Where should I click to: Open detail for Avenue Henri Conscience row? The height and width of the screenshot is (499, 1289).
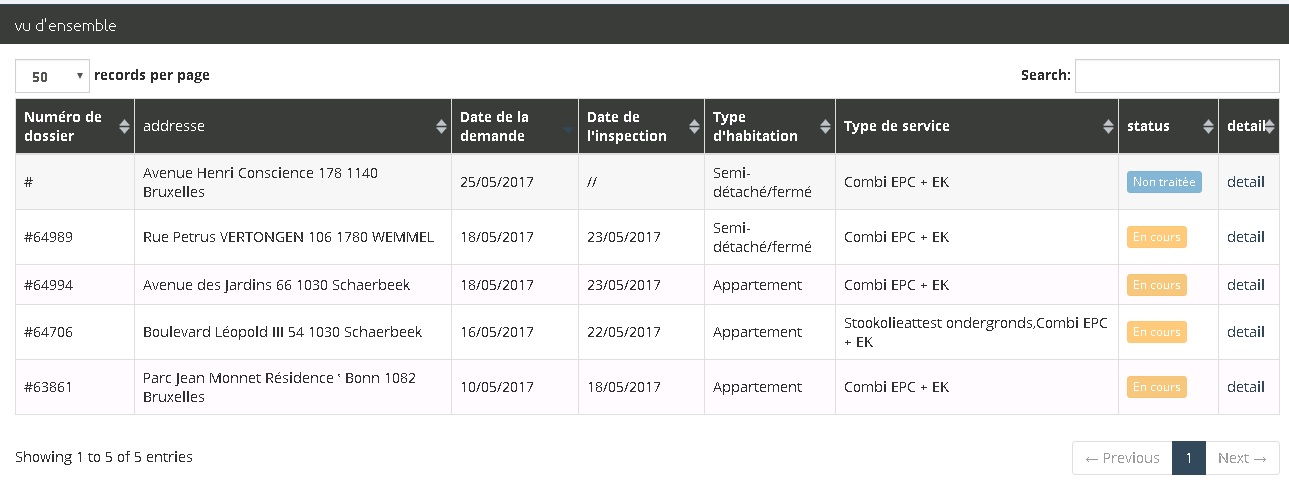click(1245, 182)
